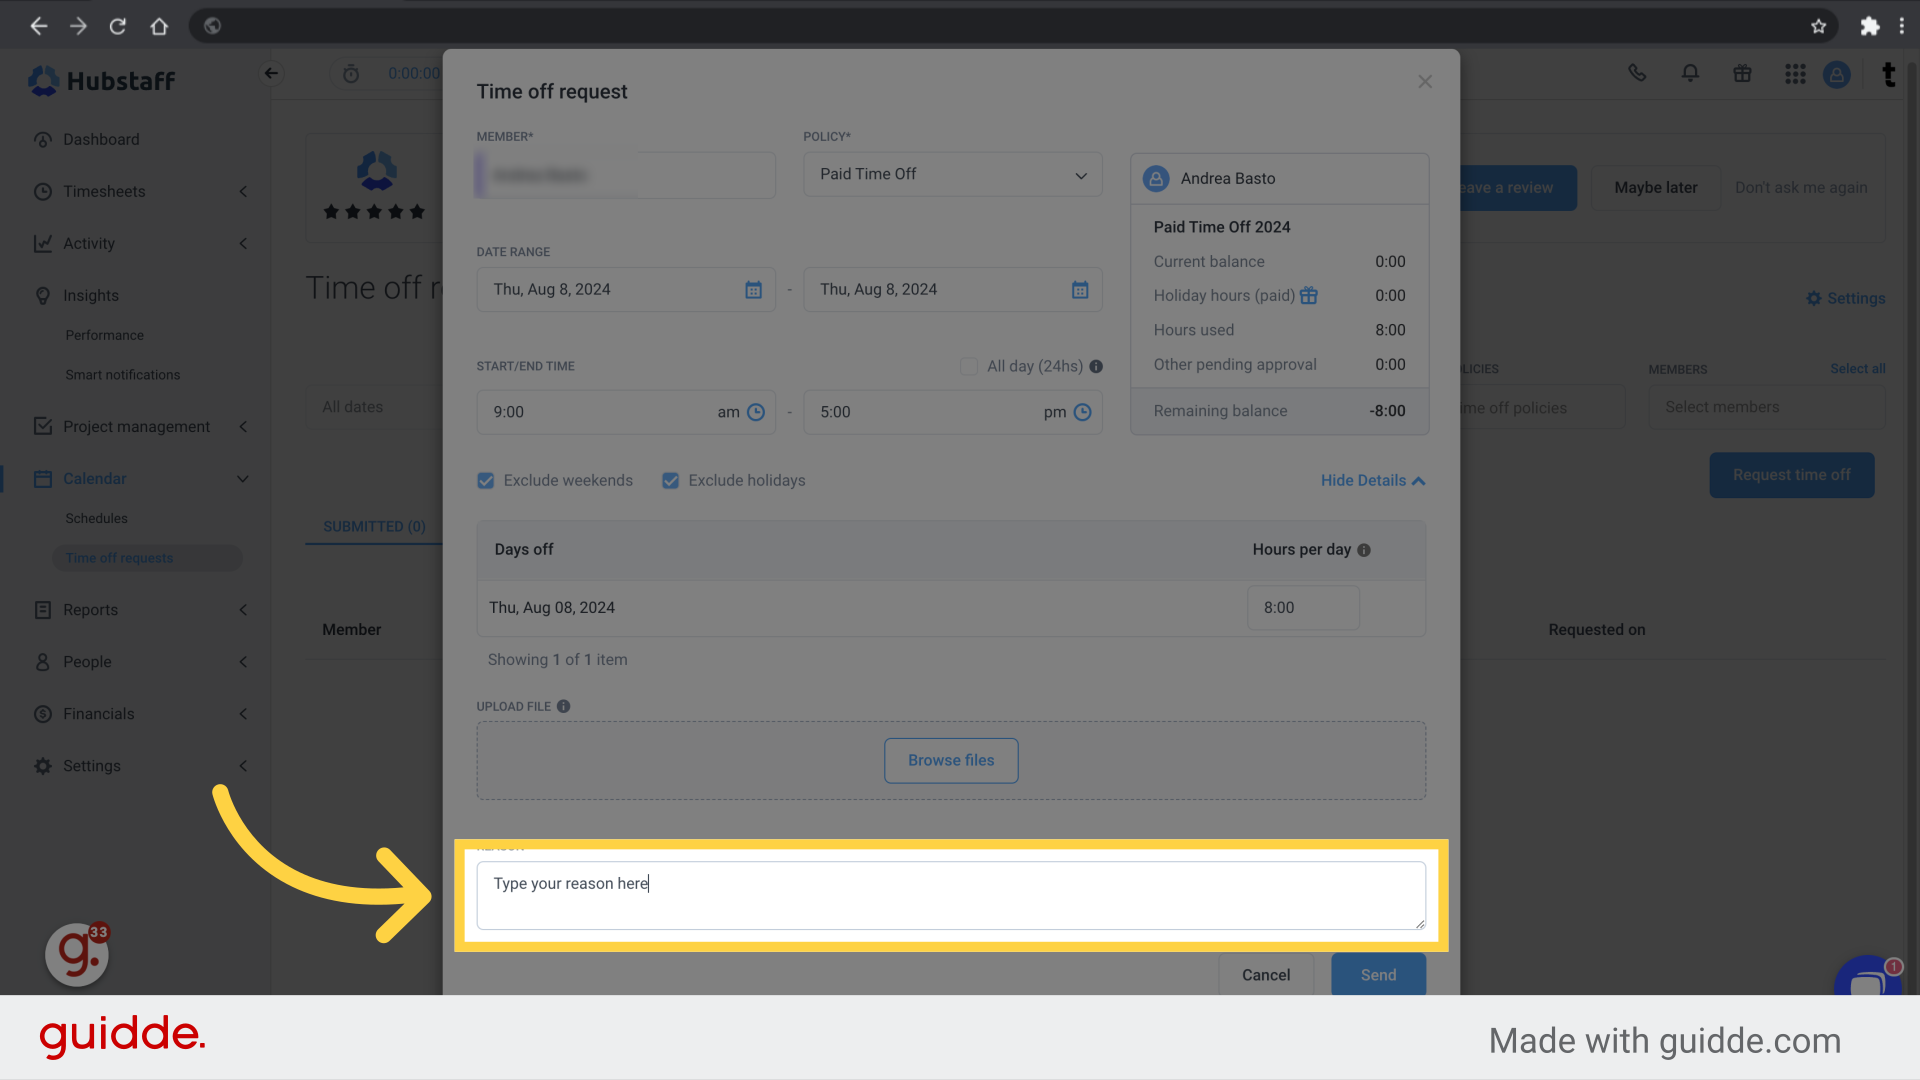
Task: Click the clock icon next to 9:00 am
Action: click(757, 412)
